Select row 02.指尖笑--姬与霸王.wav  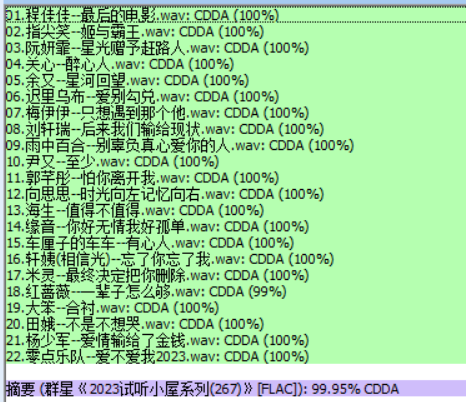point(236,32)
